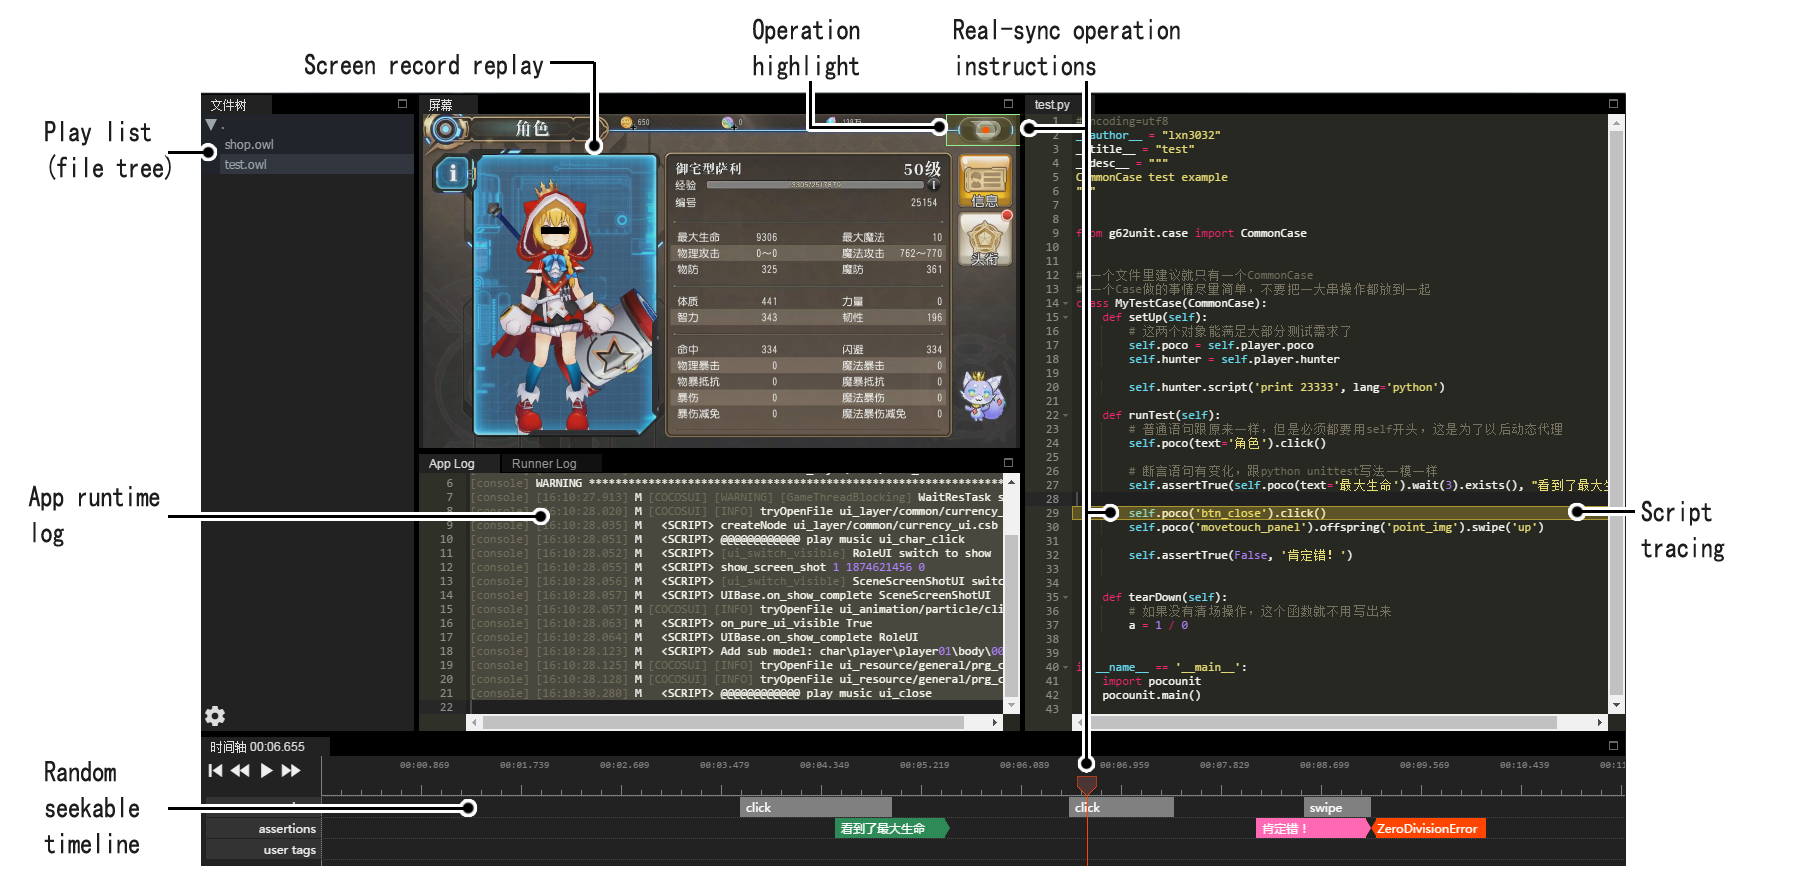Select the ZeroDivisionError marker on timeline
Screen dimensions: 1807x893
[x=1428, y=828]
